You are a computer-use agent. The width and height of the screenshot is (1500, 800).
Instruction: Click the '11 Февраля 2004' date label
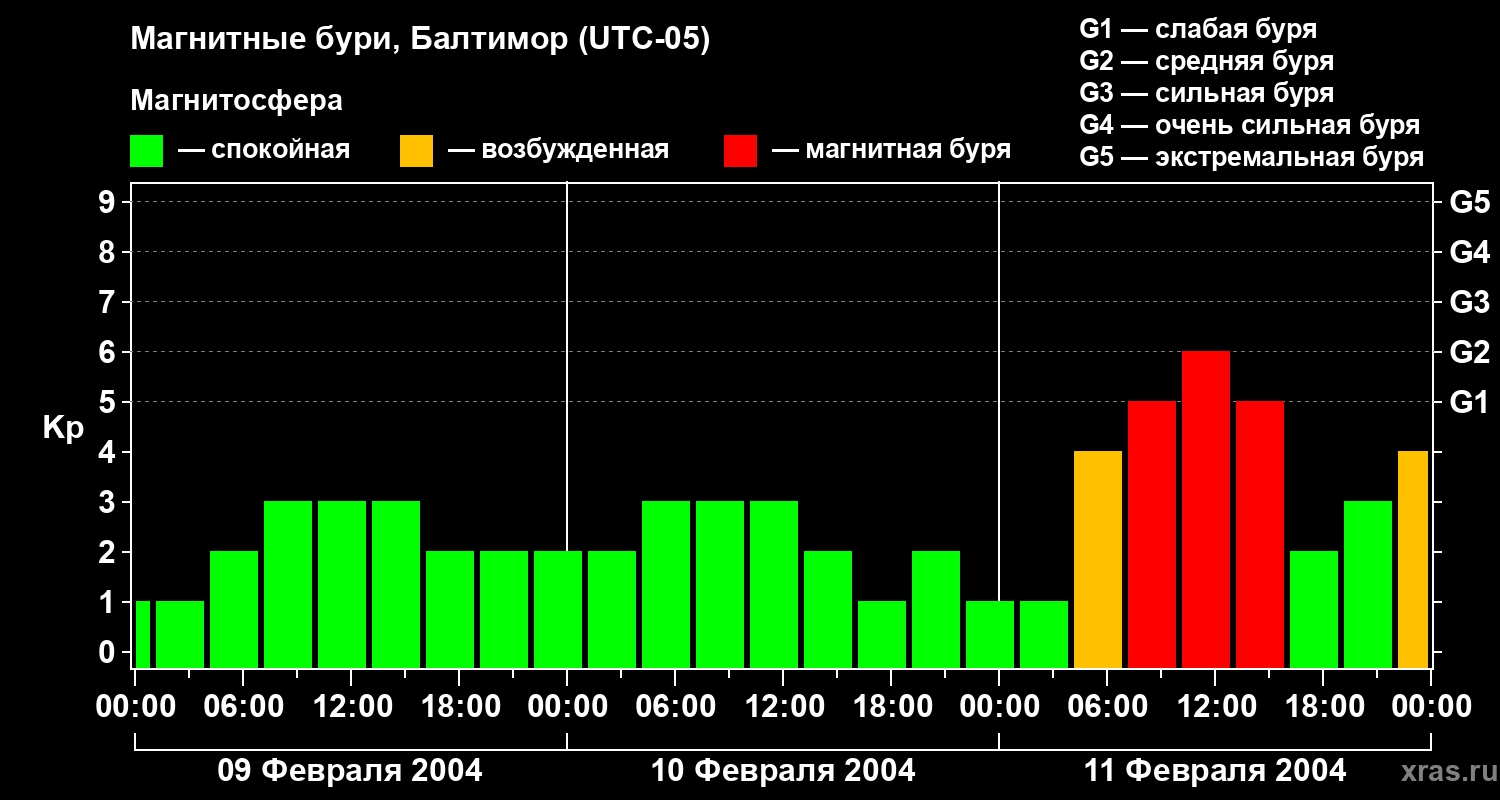pyautogui.click(x=1215, y=771)
